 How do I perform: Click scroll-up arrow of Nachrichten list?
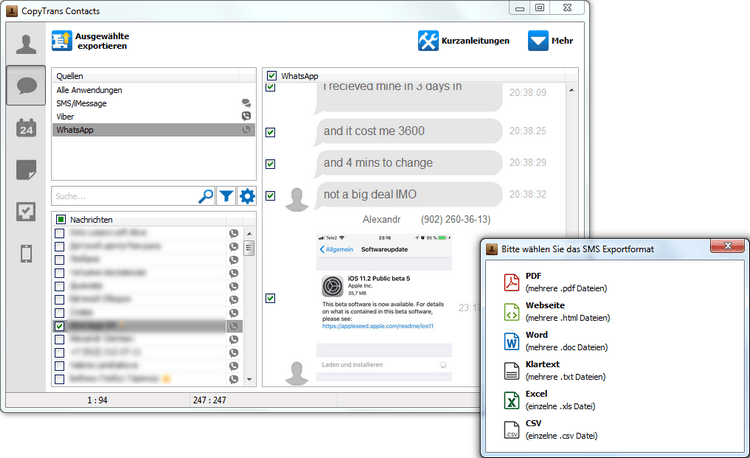[x=249, y=233]
